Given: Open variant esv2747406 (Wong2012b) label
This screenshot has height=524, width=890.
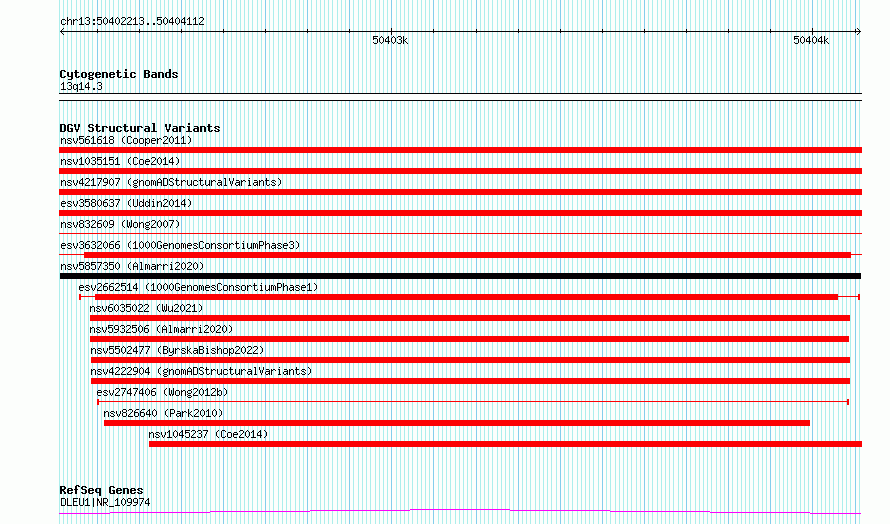Looking at the screenshot, I should 162,392.
